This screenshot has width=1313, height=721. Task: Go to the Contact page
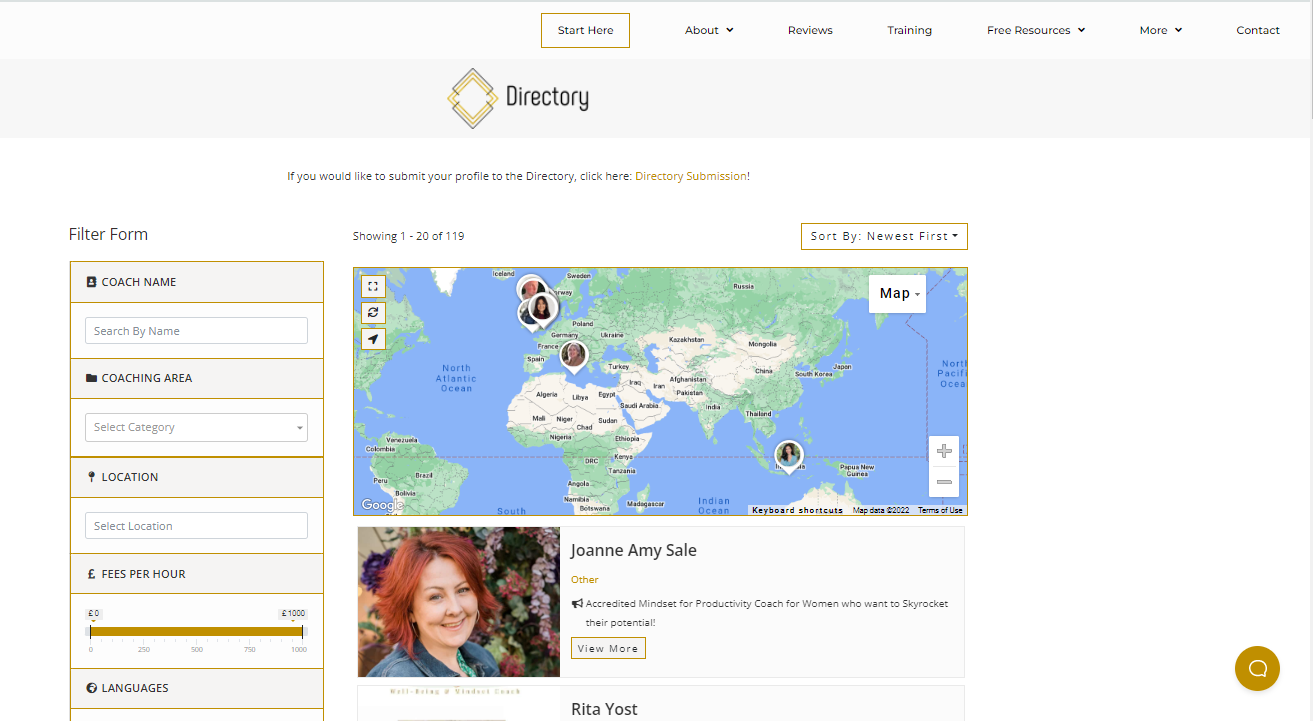[1258, 30]
